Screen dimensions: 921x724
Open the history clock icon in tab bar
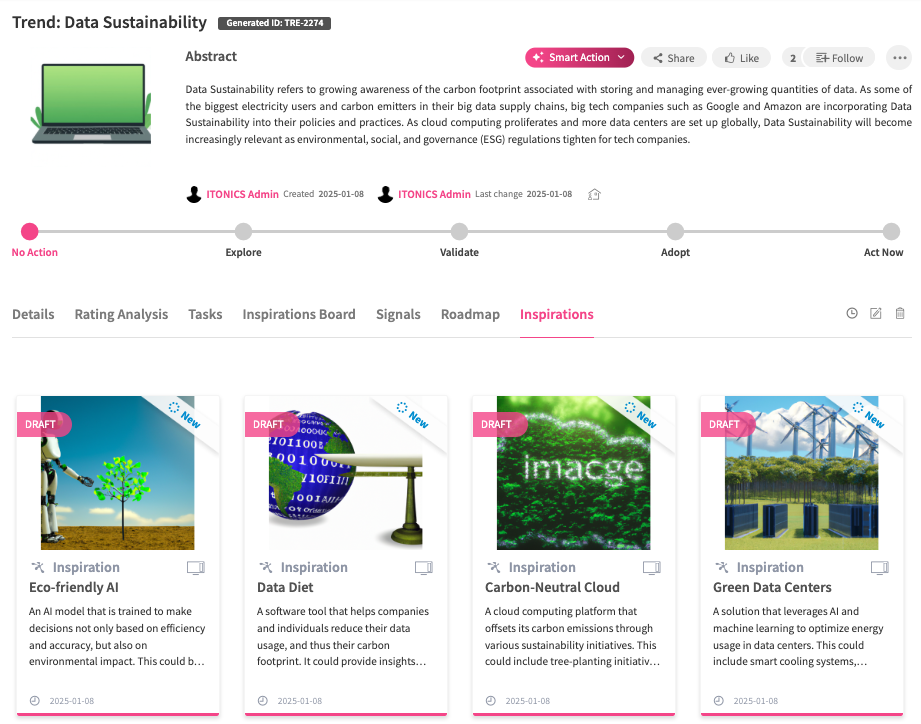tap(852, 314)
